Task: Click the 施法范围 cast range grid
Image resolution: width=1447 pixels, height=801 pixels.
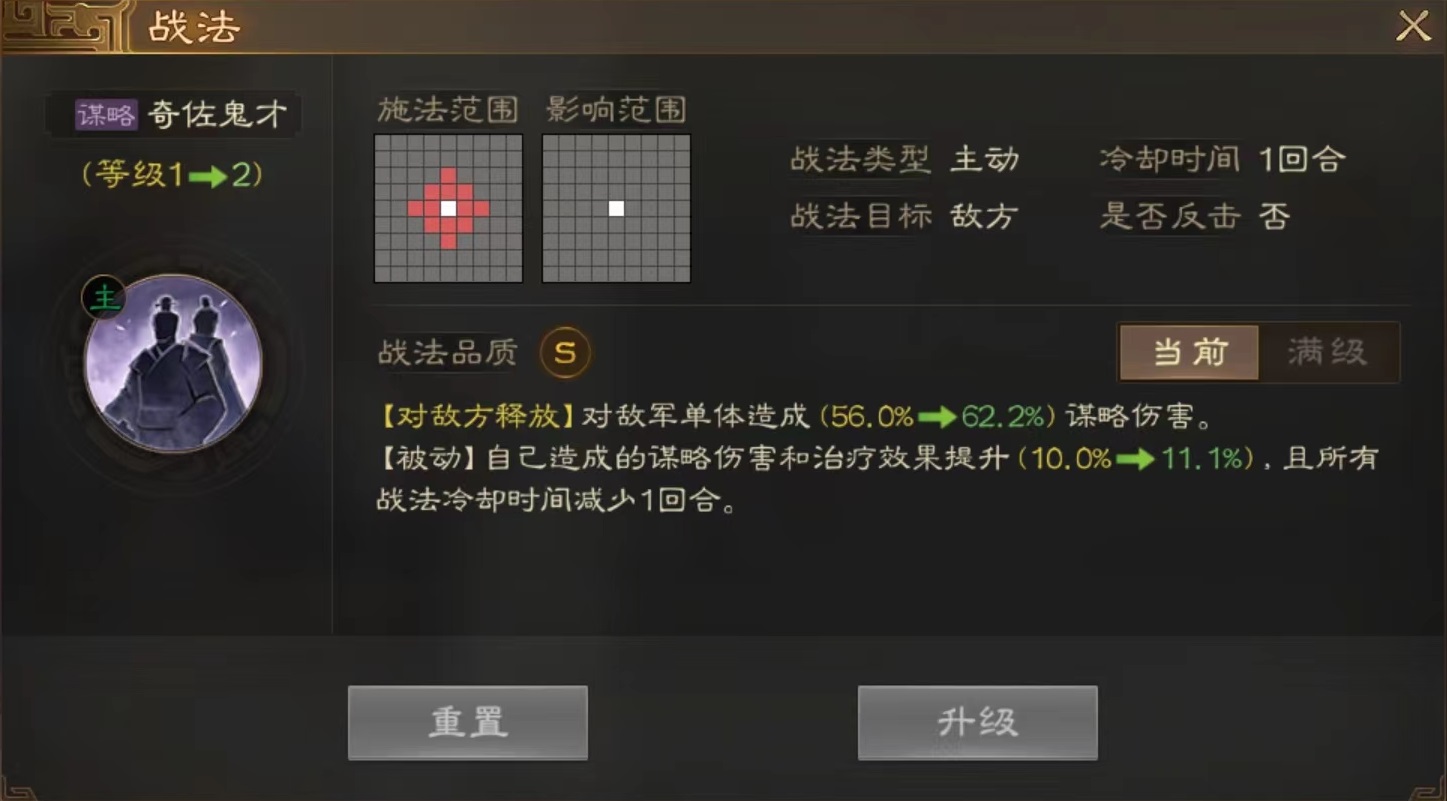Action: [x=448, y=208]
